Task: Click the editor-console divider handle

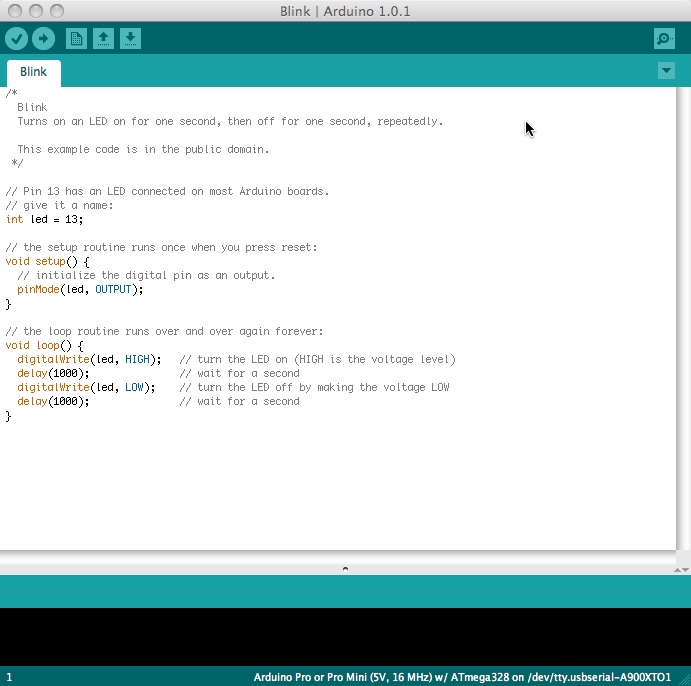Action: 345,568
